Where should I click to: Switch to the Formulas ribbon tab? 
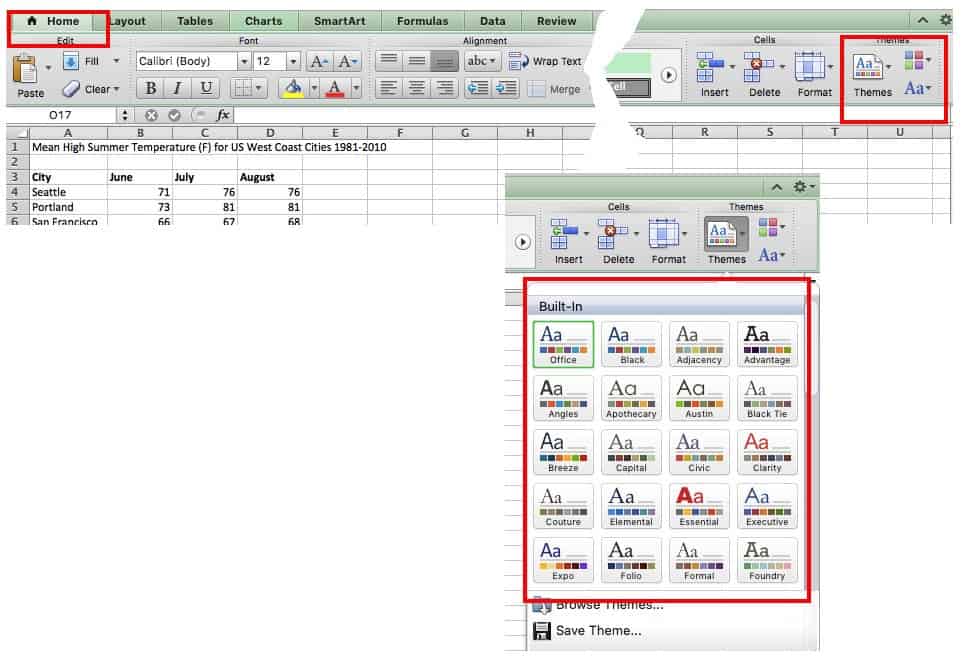click(x=422, y=21)
